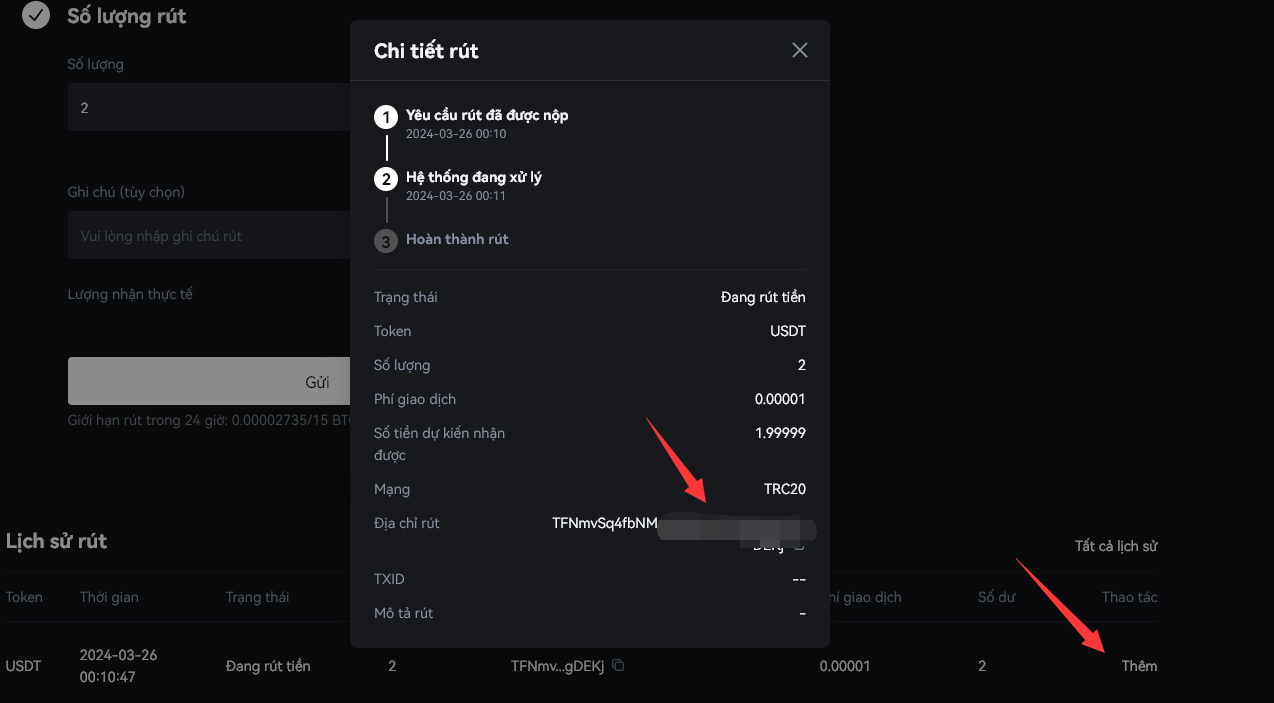Open Tất cả lịch sử link
1274x703 pixels.
[x=1116, y=546]
